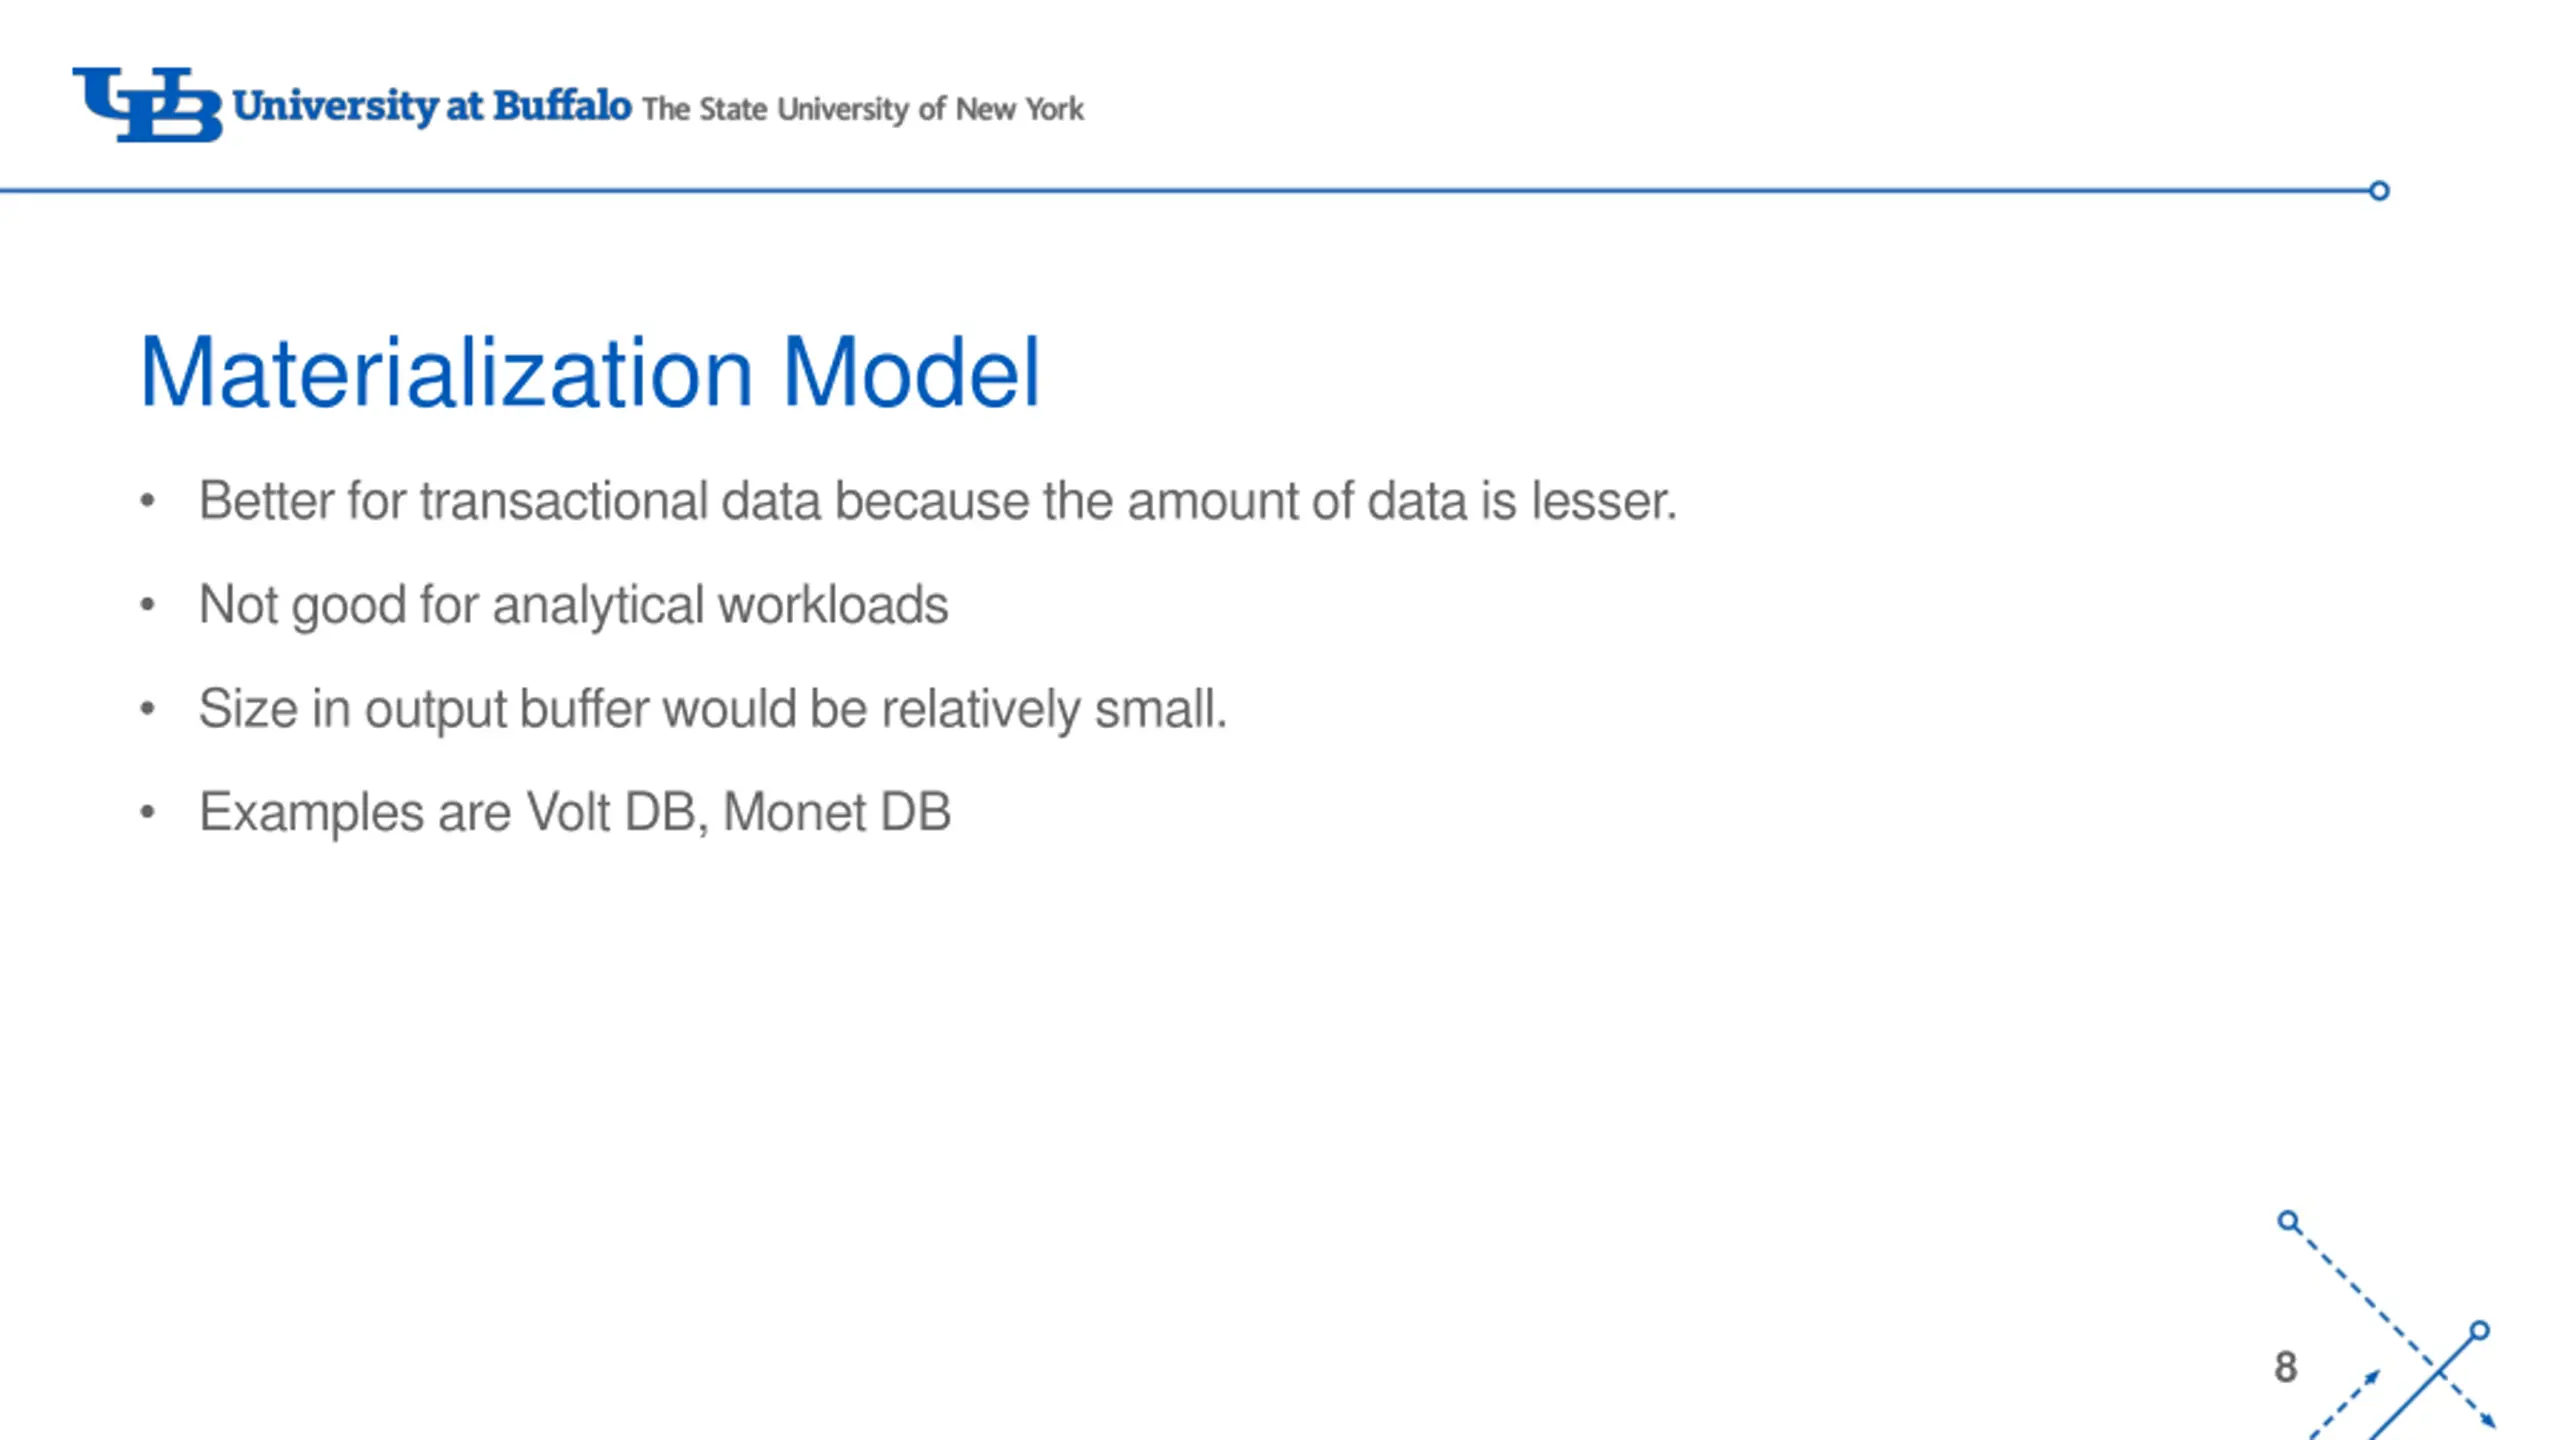Click 'The State University of New York' text
Image resolution: width=2560 pixels, height=1440 pixels.
click(863, 109)
